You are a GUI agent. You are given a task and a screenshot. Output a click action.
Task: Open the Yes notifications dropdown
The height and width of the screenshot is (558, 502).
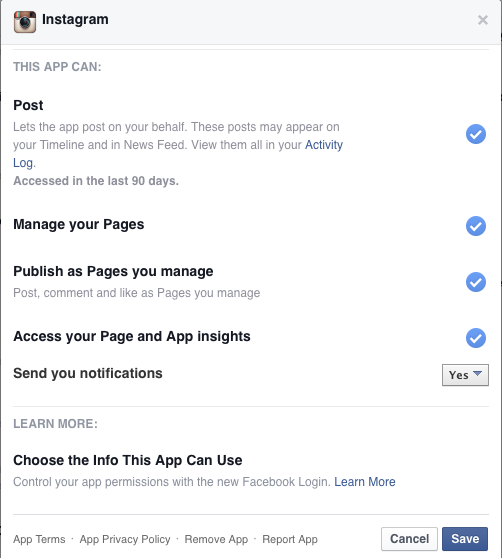coord(465,375)
